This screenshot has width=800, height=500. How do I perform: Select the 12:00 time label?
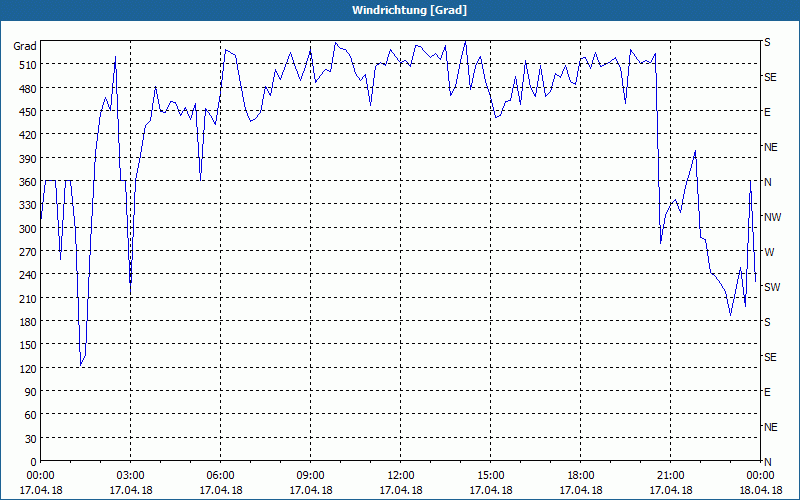(401, 476)
